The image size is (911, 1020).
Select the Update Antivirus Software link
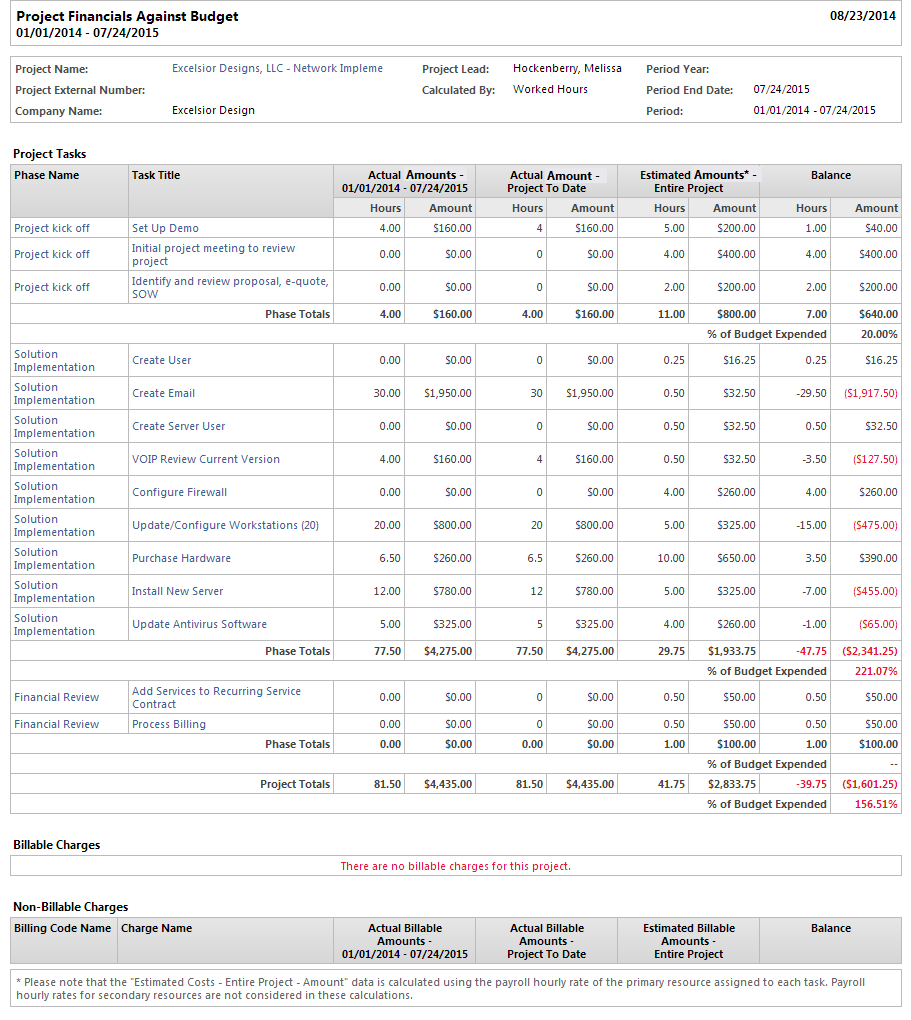point(199,624)
